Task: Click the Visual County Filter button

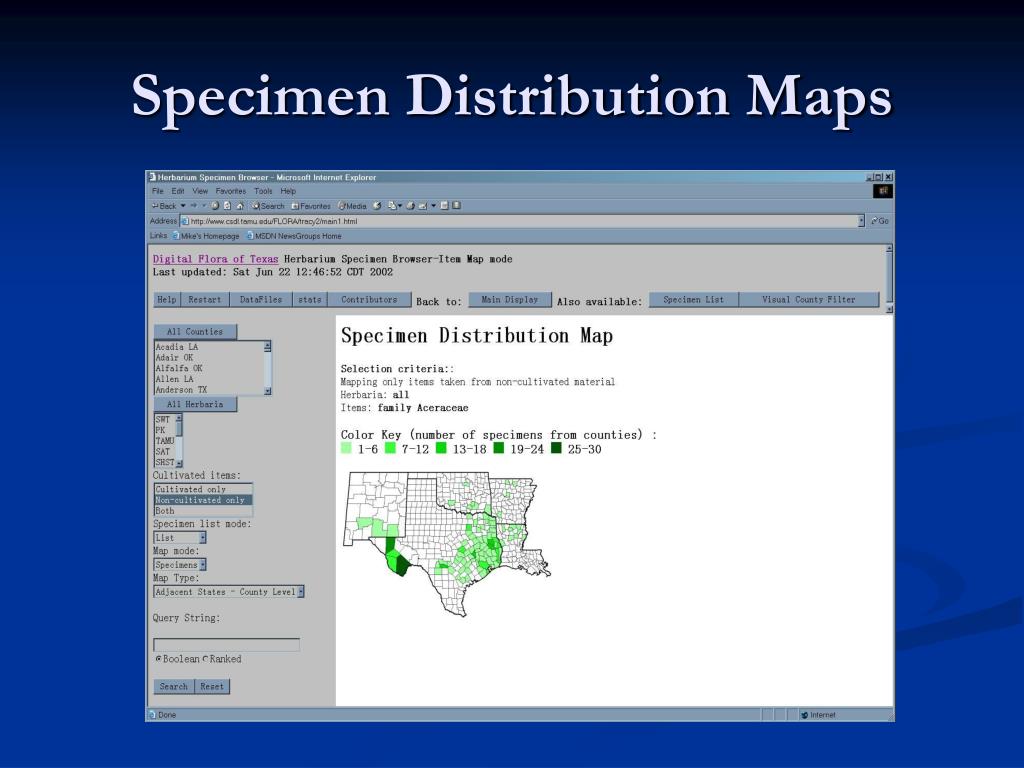Action: click(808, 300)
